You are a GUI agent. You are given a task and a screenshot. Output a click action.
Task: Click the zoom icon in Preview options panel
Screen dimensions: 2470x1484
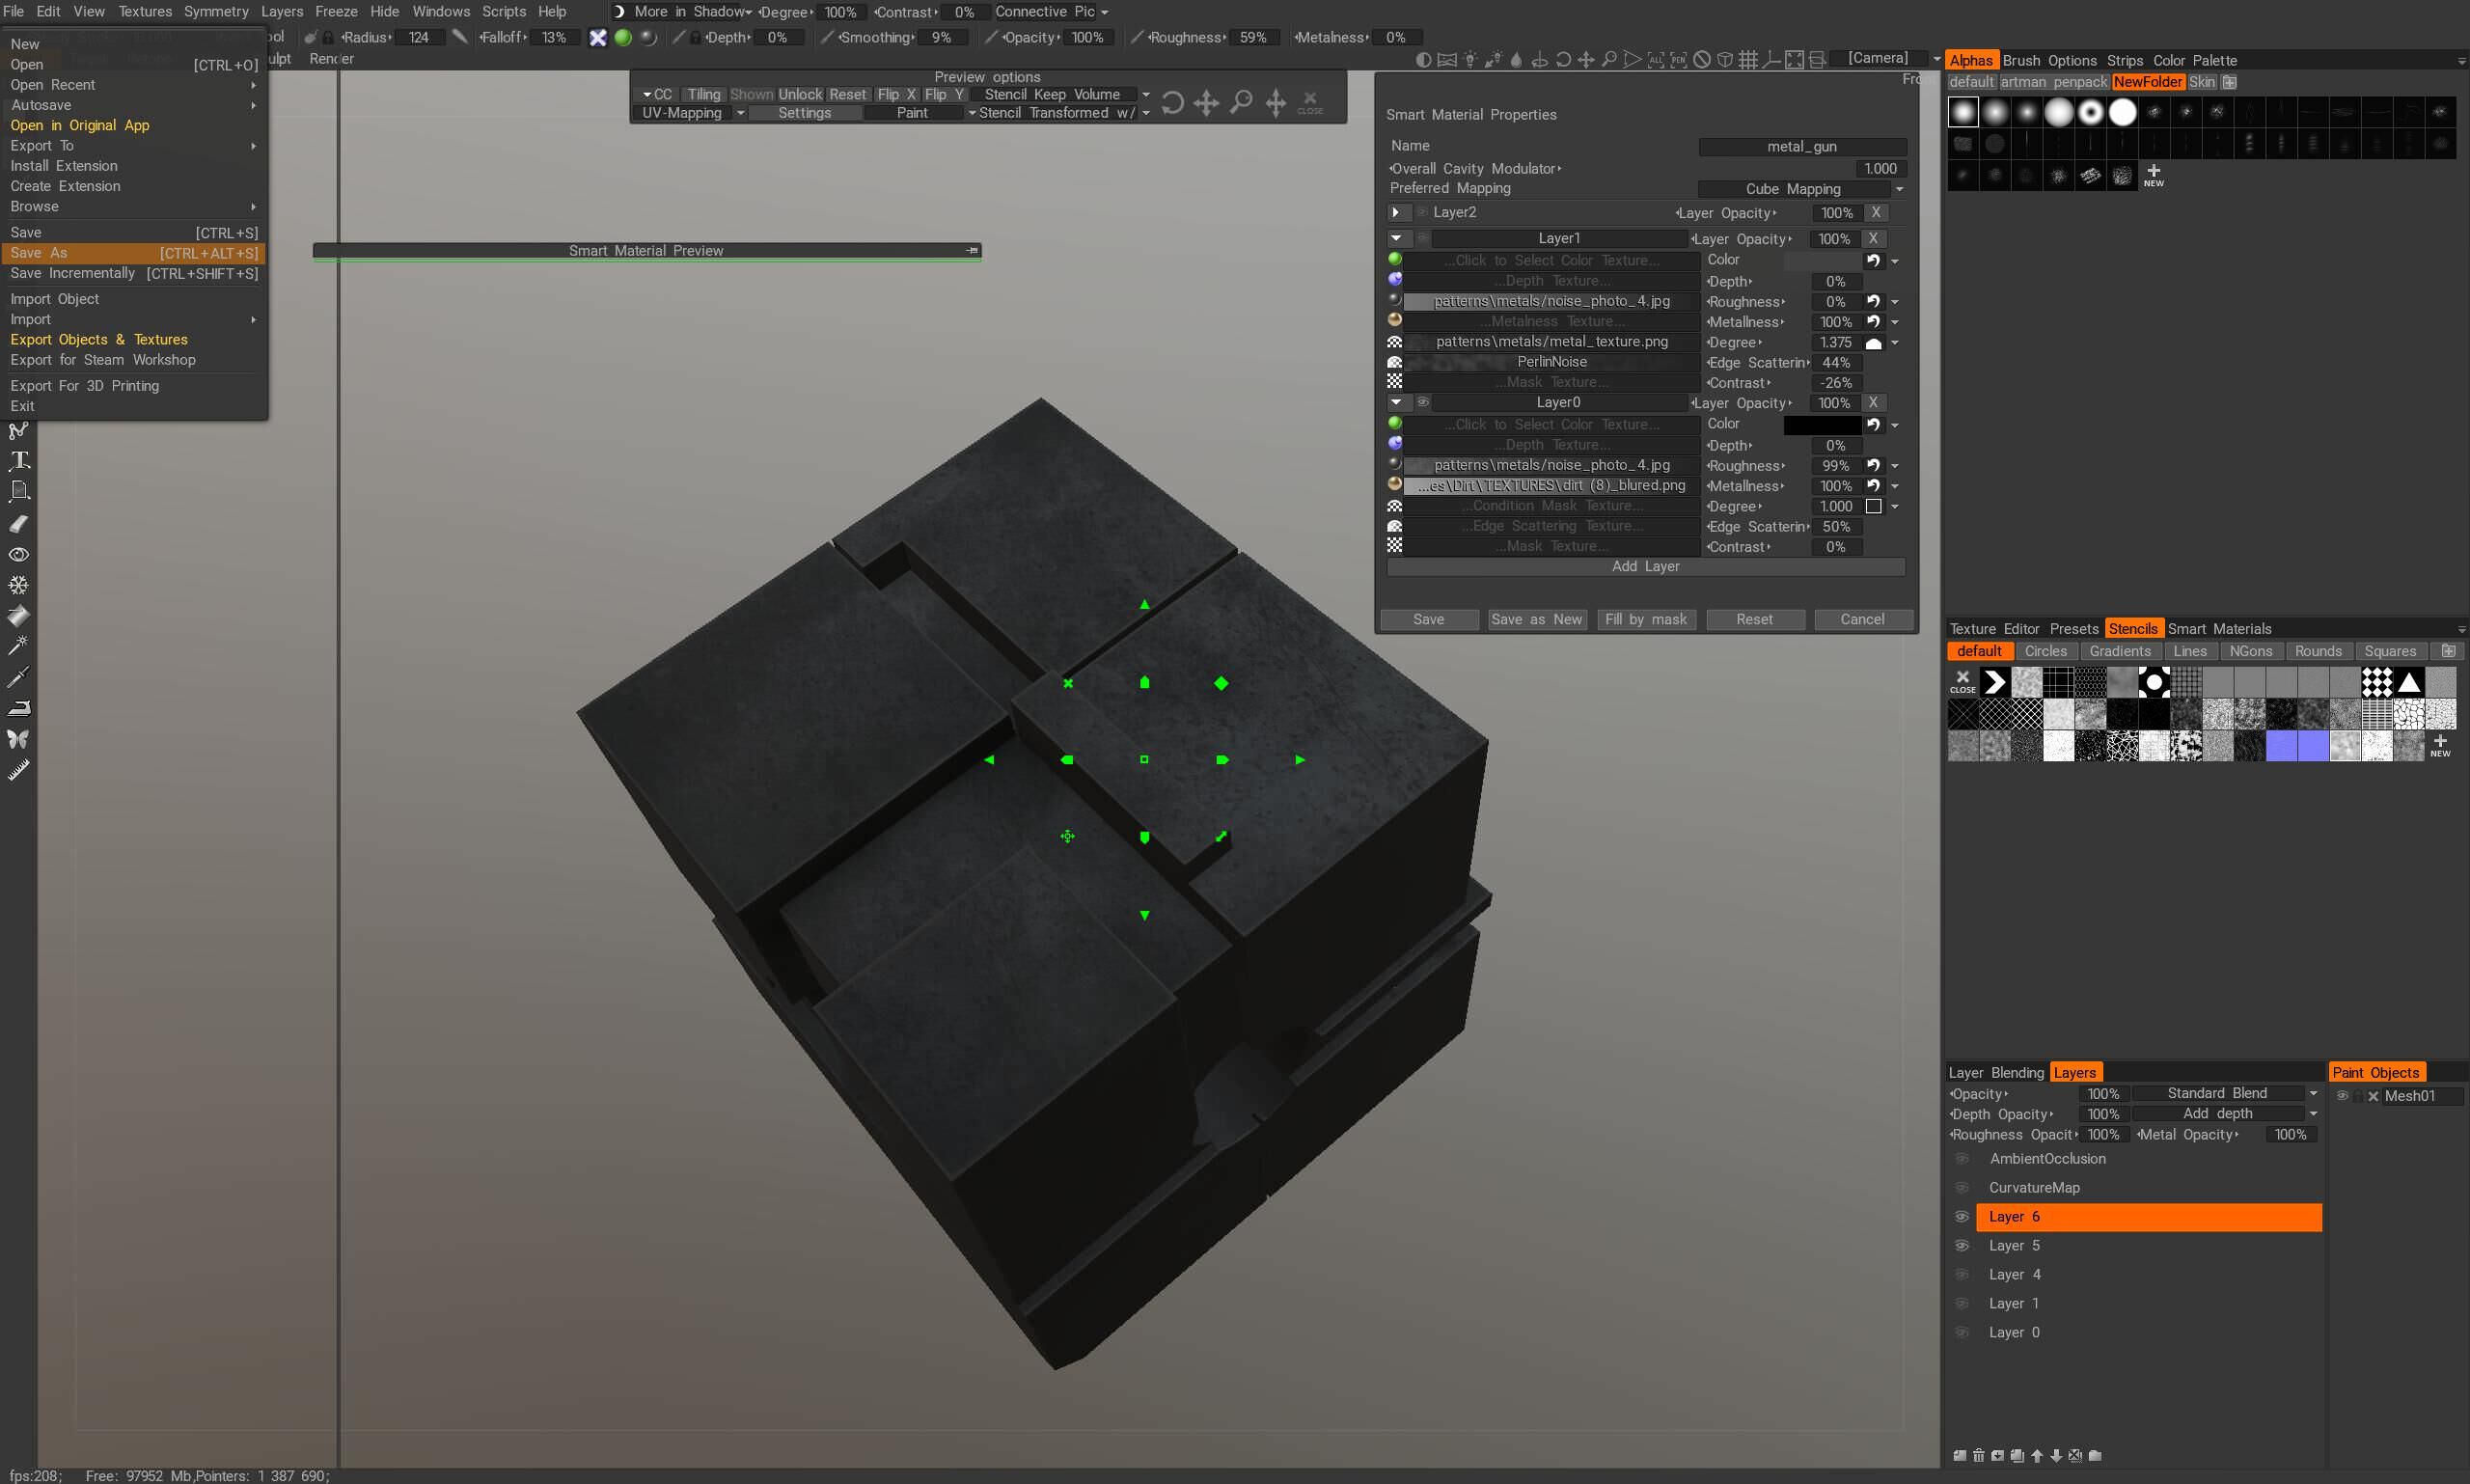click(1241, 102)
